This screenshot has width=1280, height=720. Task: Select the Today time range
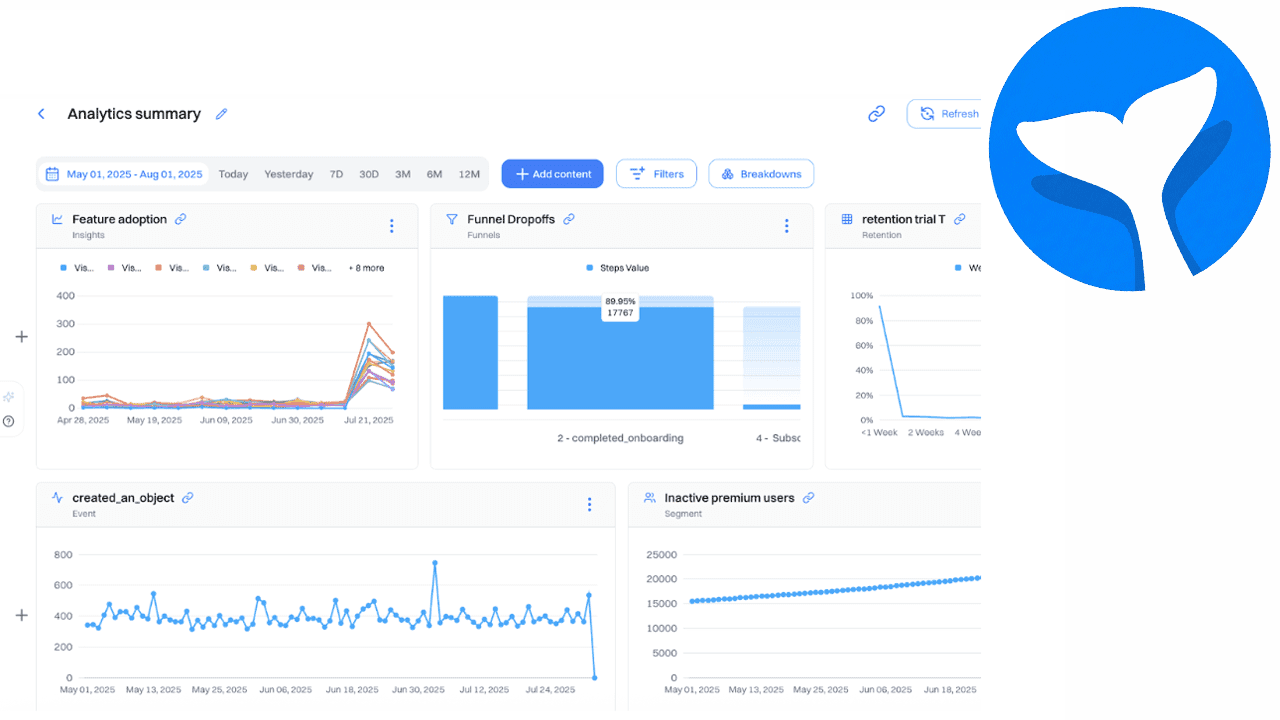pyautogui.click(x=233, y=173)
